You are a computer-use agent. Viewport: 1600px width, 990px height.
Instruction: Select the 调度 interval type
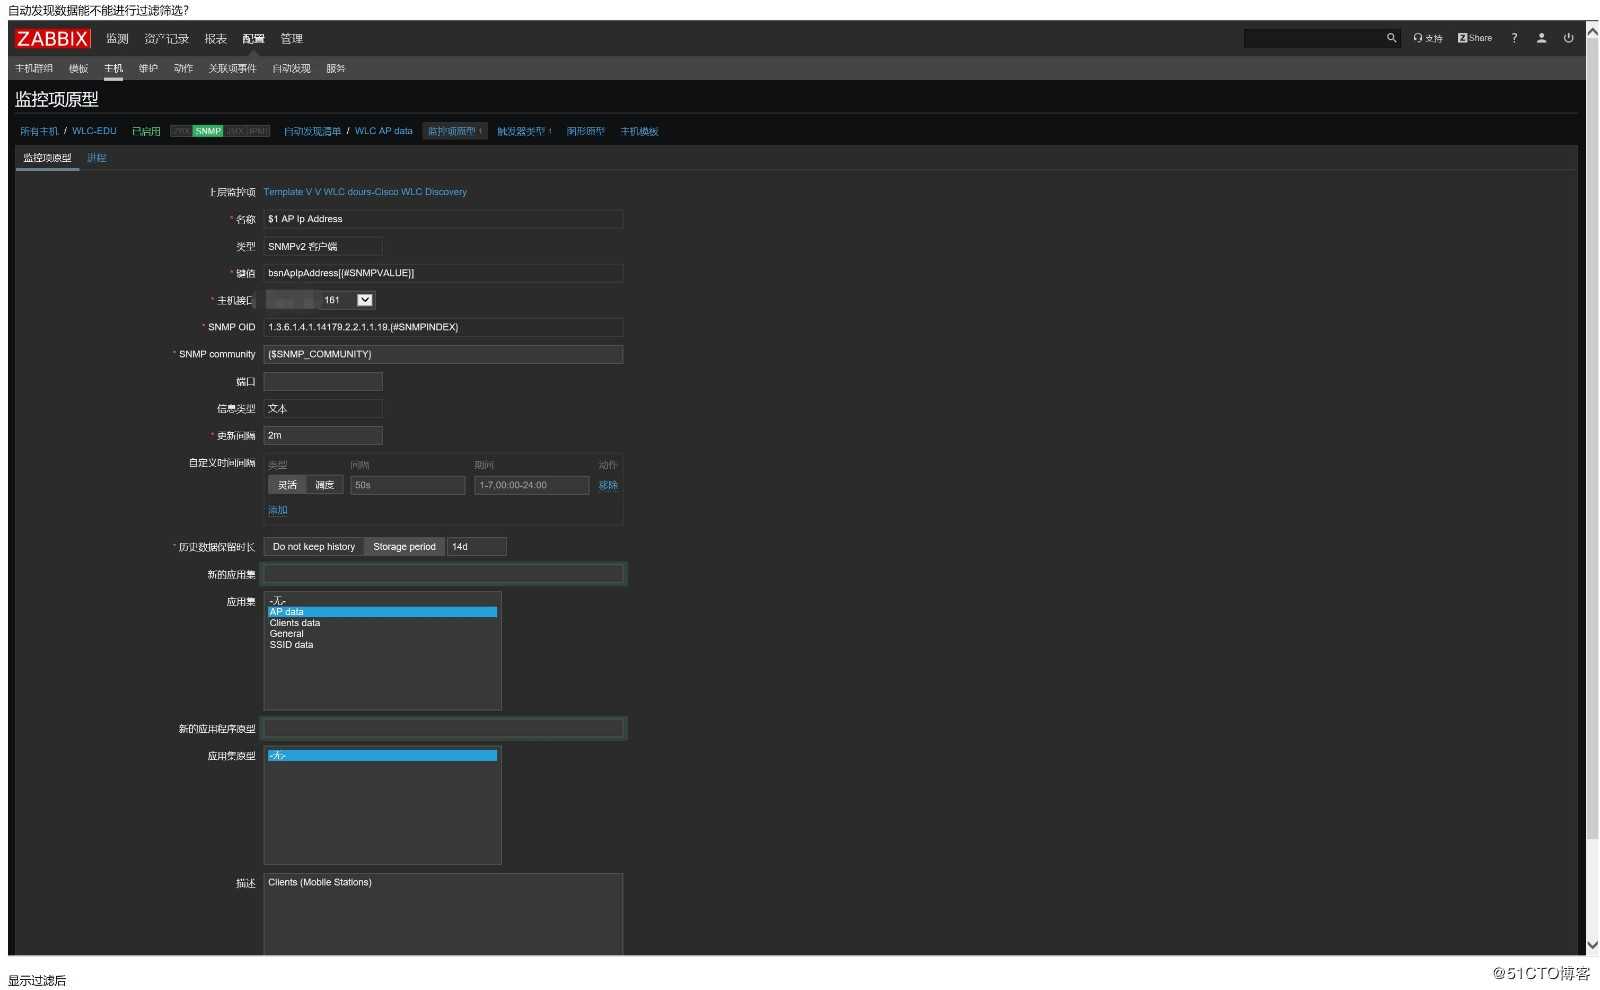[325, 485]
